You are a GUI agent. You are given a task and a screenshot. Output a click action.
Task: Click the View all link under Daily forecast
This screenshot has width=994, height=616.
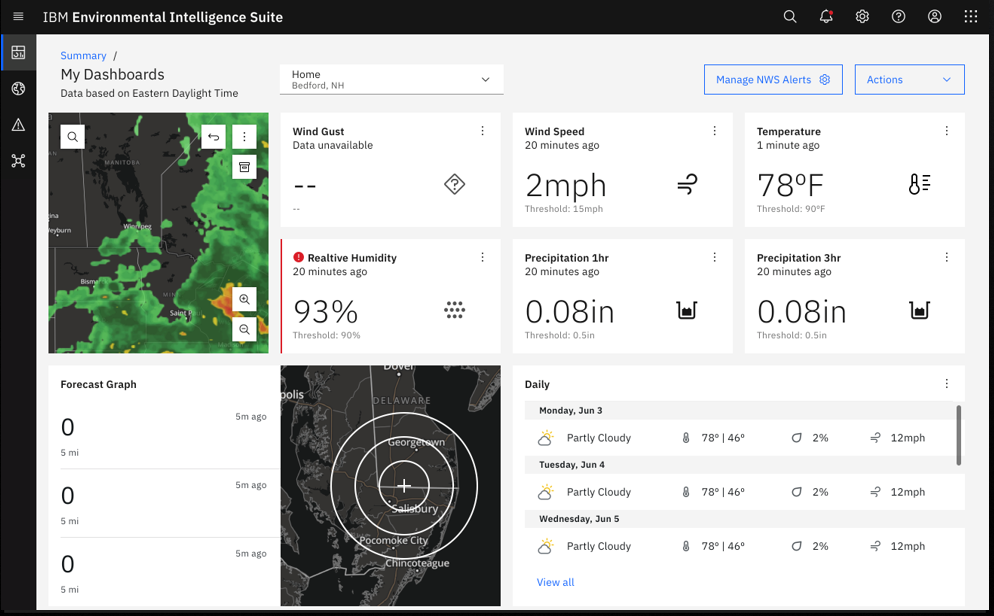tap(555, 581)
